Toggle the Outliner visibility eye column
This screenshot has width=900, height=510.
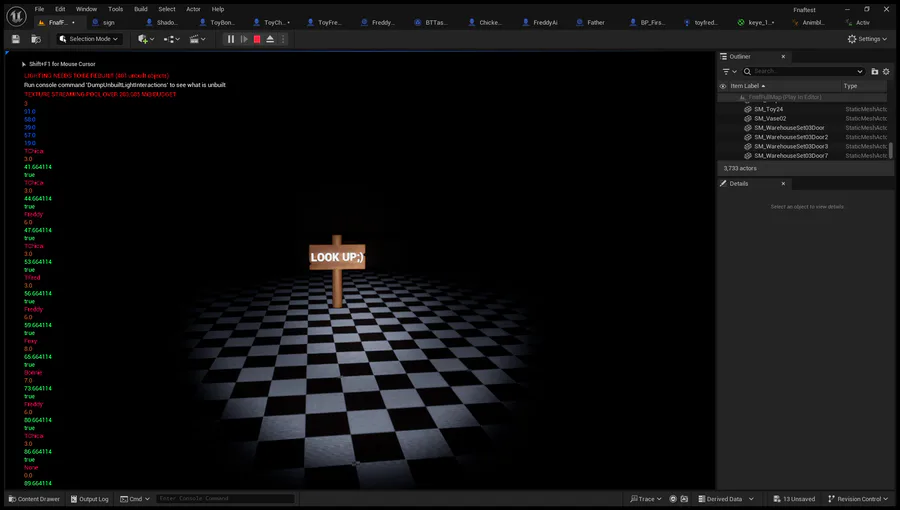[723, 86]
